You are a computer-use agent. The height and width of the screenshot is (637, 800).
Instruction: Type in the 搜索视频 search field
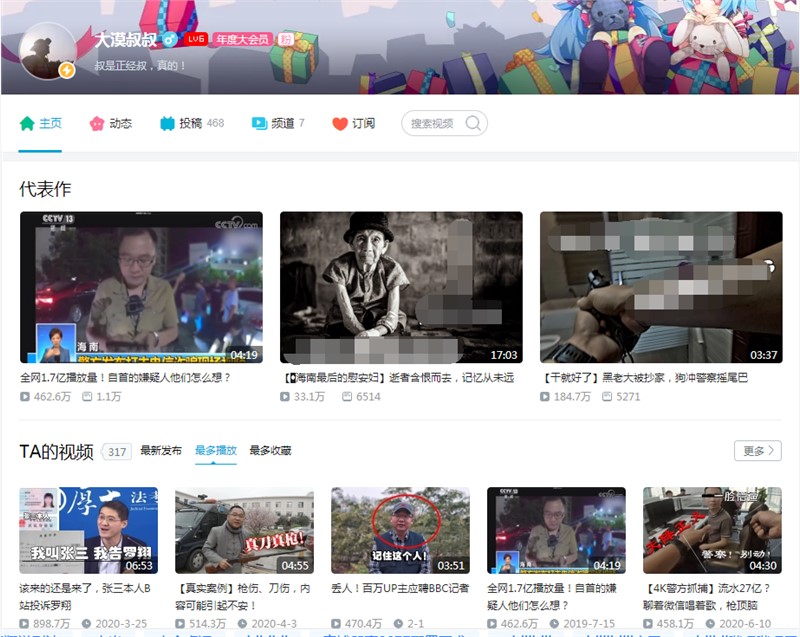(432, 124)
